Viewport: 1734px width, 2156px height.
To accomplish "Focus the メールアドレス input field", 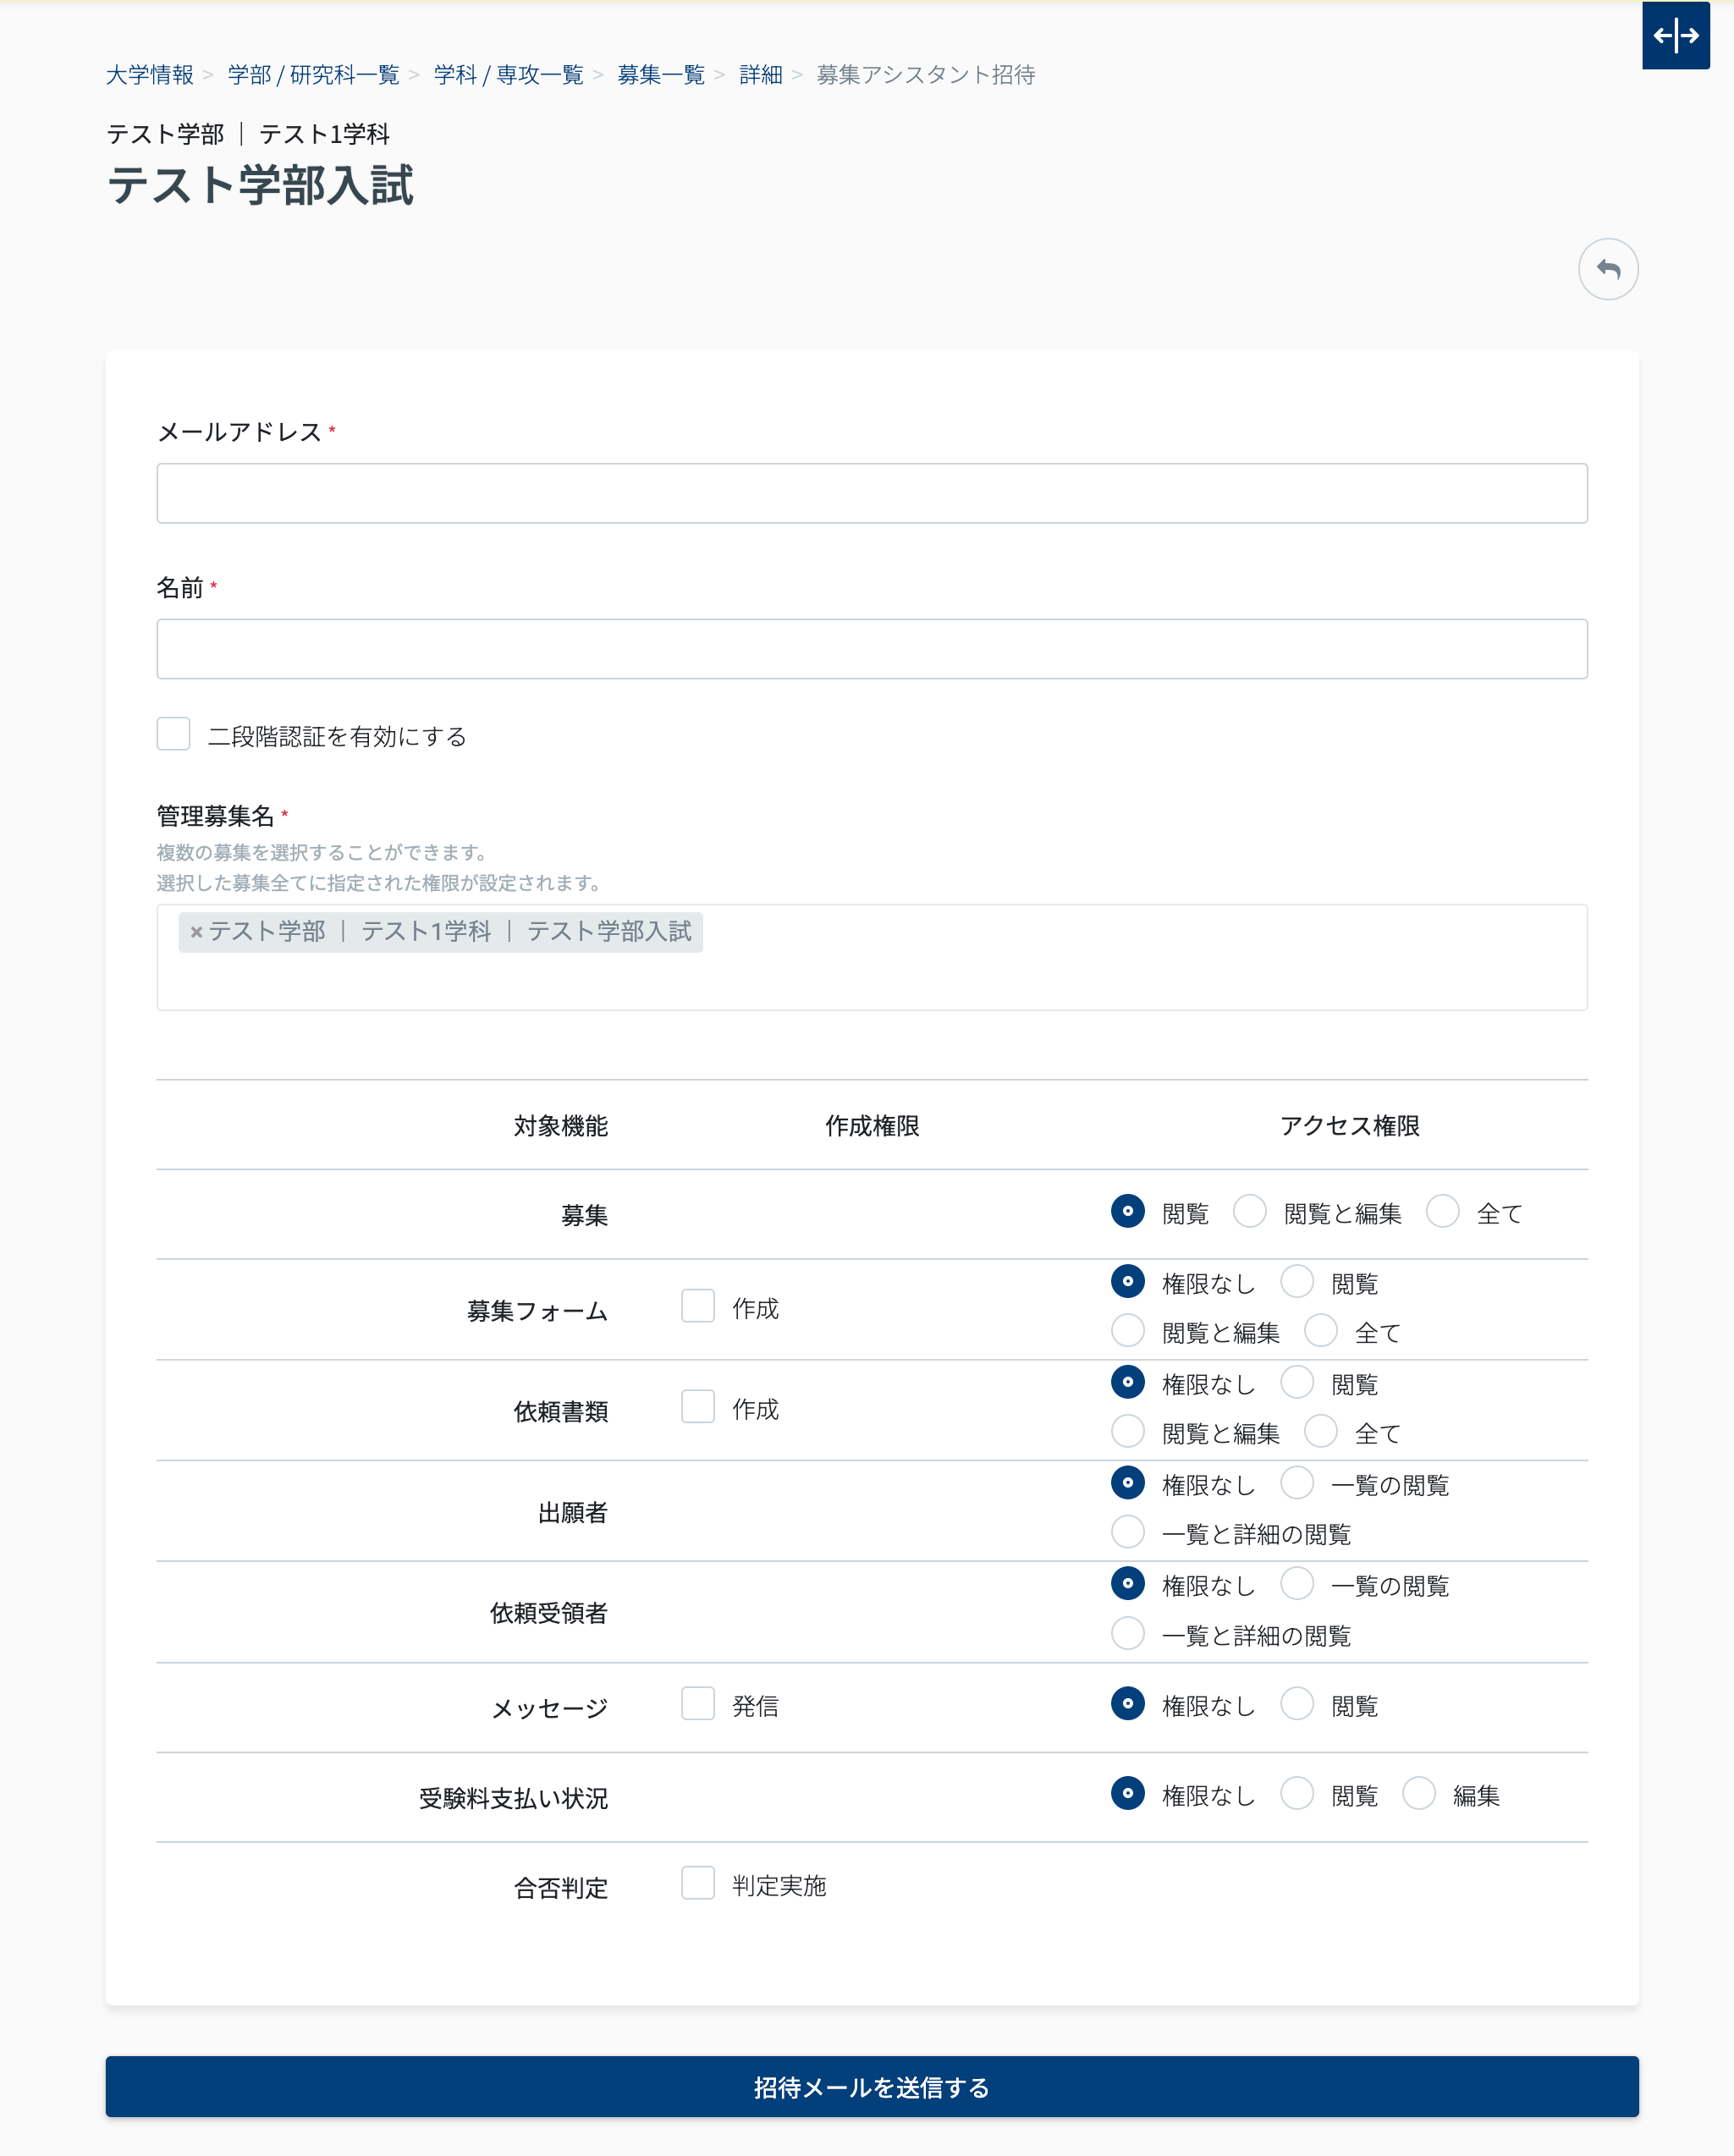I will coord(871,493).
